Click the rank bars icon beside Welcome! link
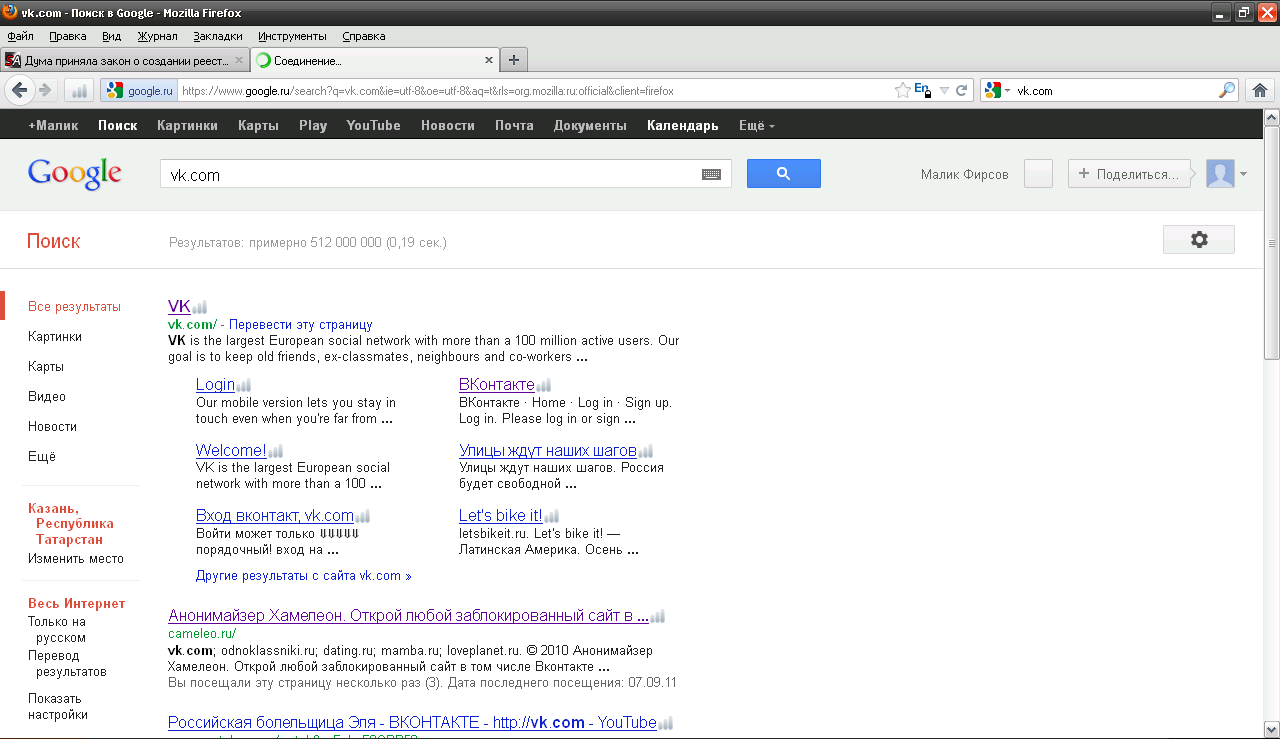 coord(275,451)
